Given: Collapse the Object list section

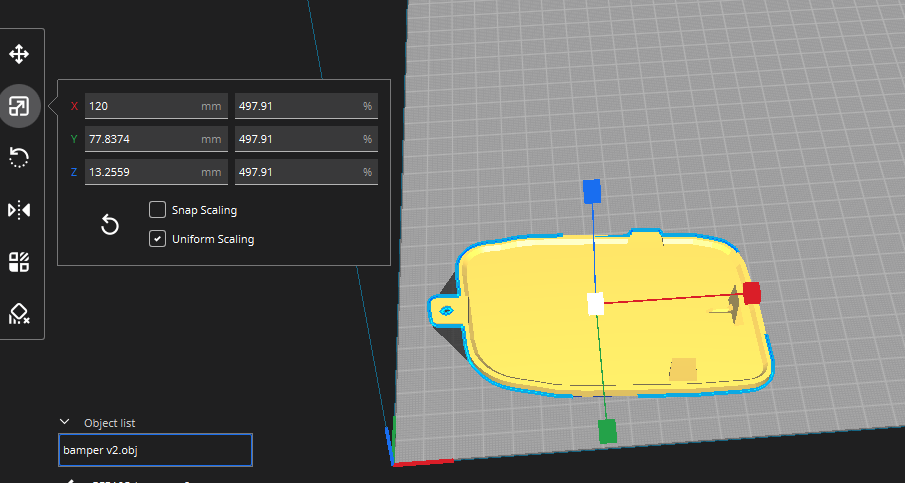Looking at the screenshot, I should 65,422.
